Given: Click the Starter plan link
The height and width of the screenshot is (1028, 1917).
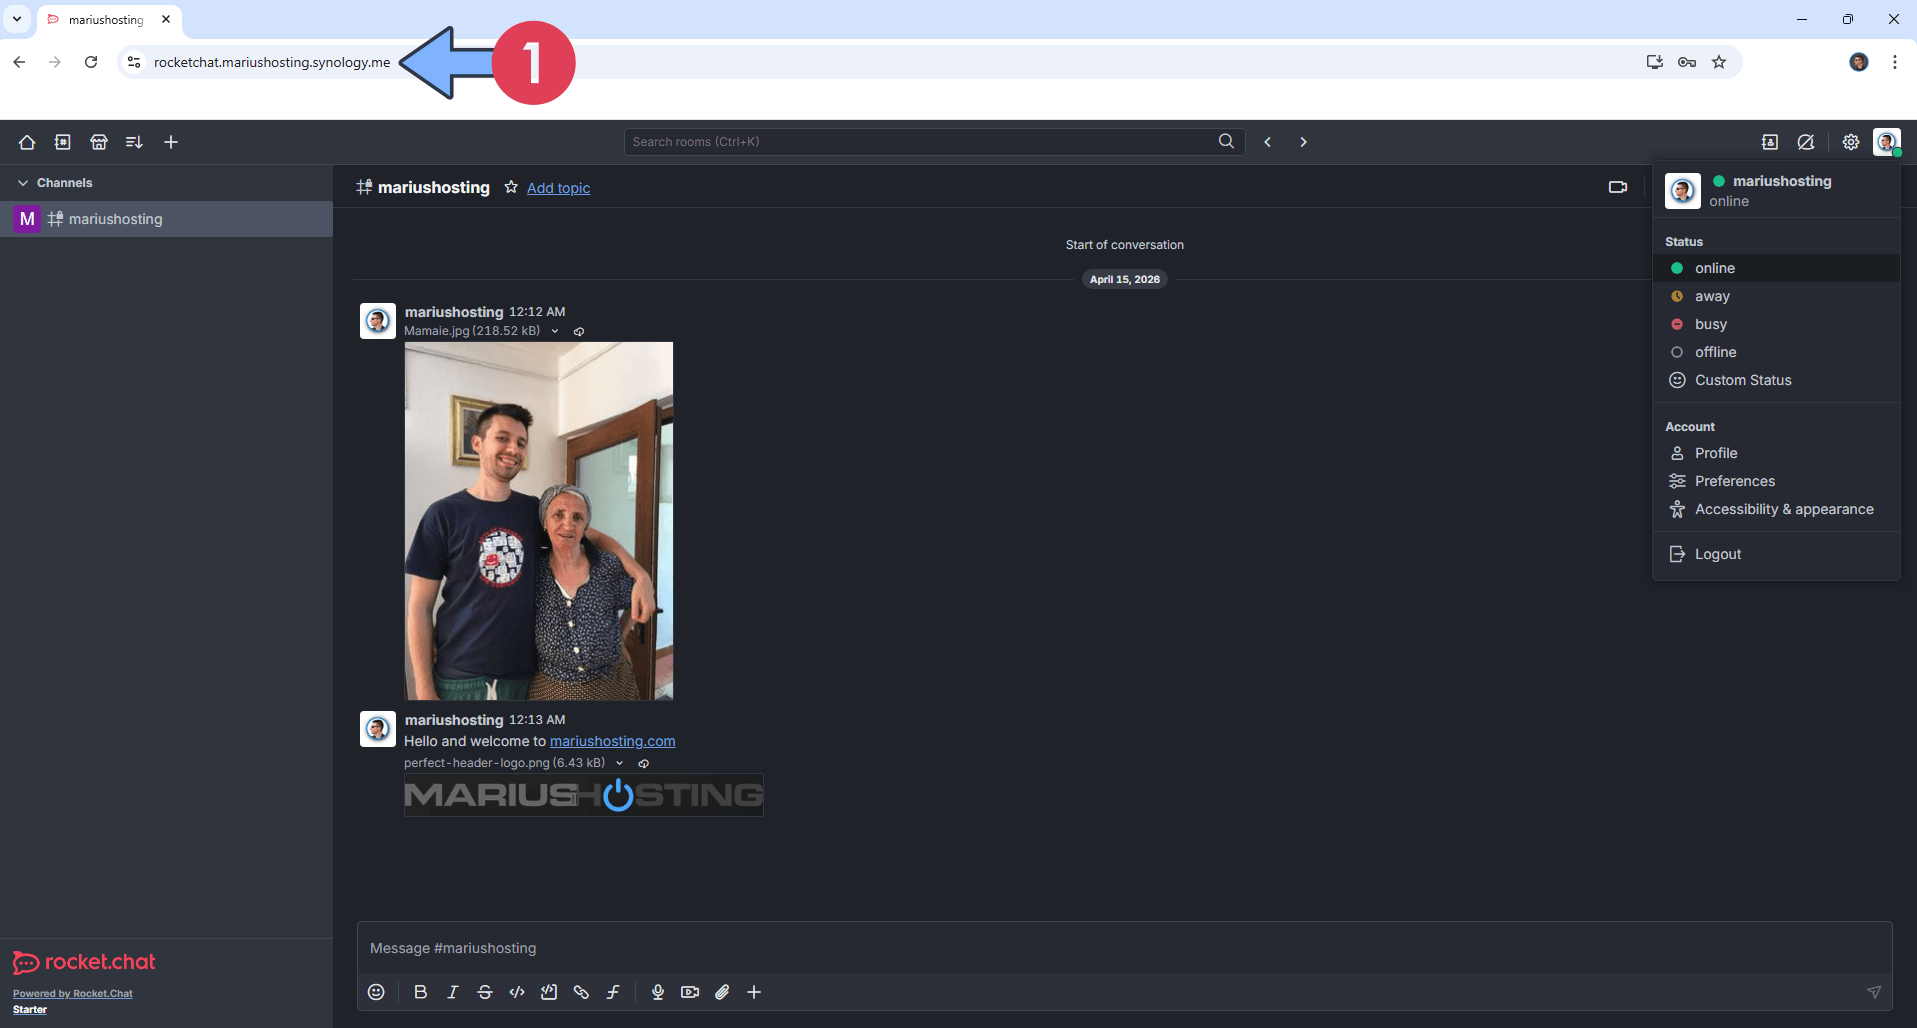Looking at the screenshot, I should point(30,1010).
